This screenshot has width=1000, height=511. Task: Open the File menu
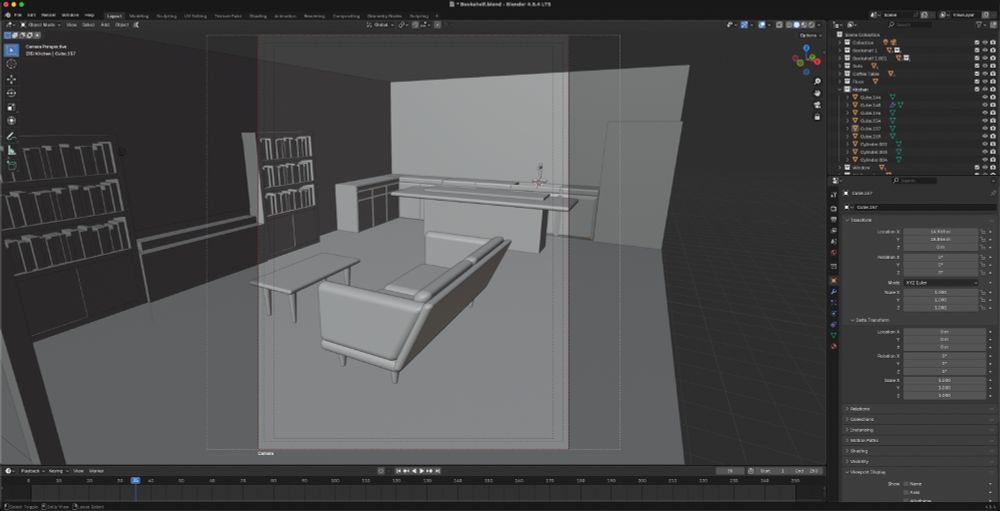pyautogui.click(x=17, y=15)
